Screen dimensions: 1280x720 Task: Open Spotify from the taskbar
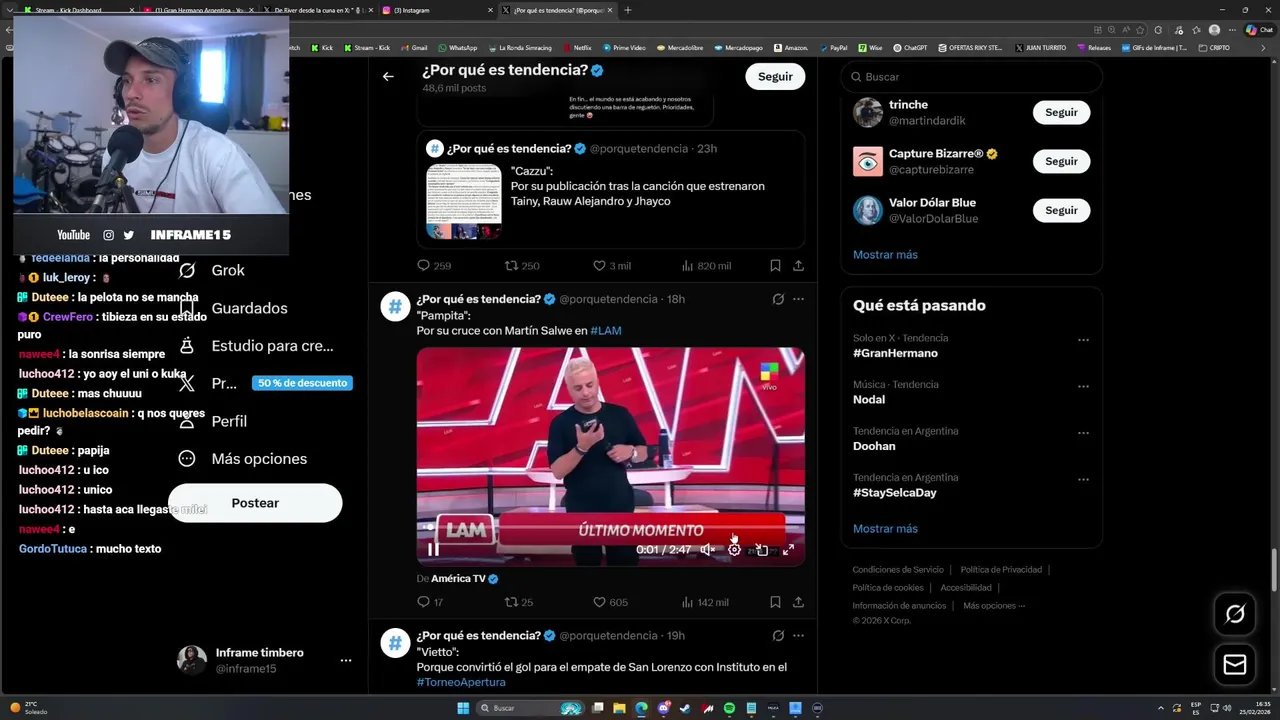click(x=729, y=708)
